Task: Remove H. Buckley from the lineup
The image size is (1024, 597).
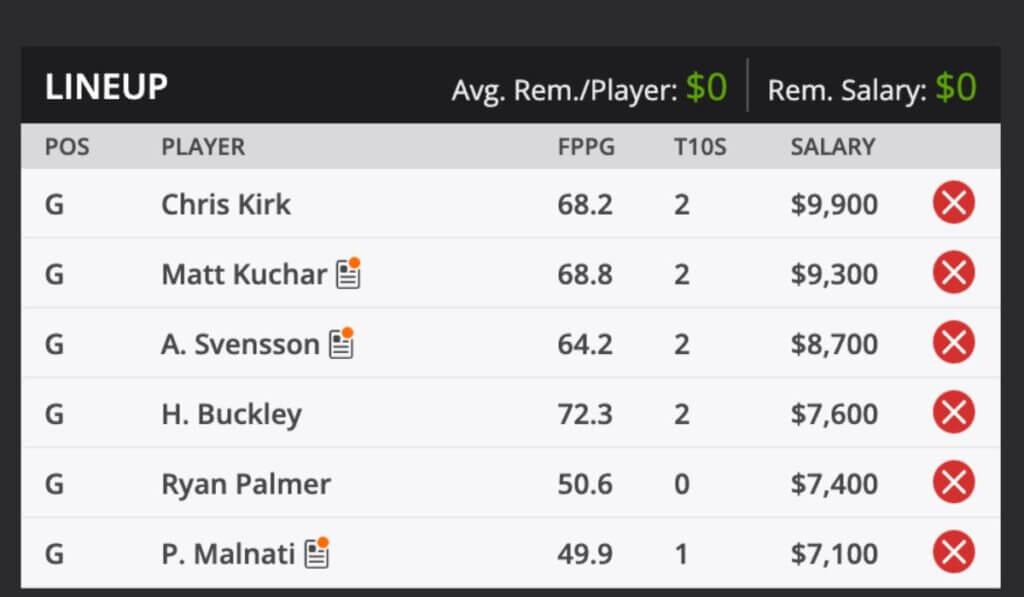Action: [x=953, y=414]
